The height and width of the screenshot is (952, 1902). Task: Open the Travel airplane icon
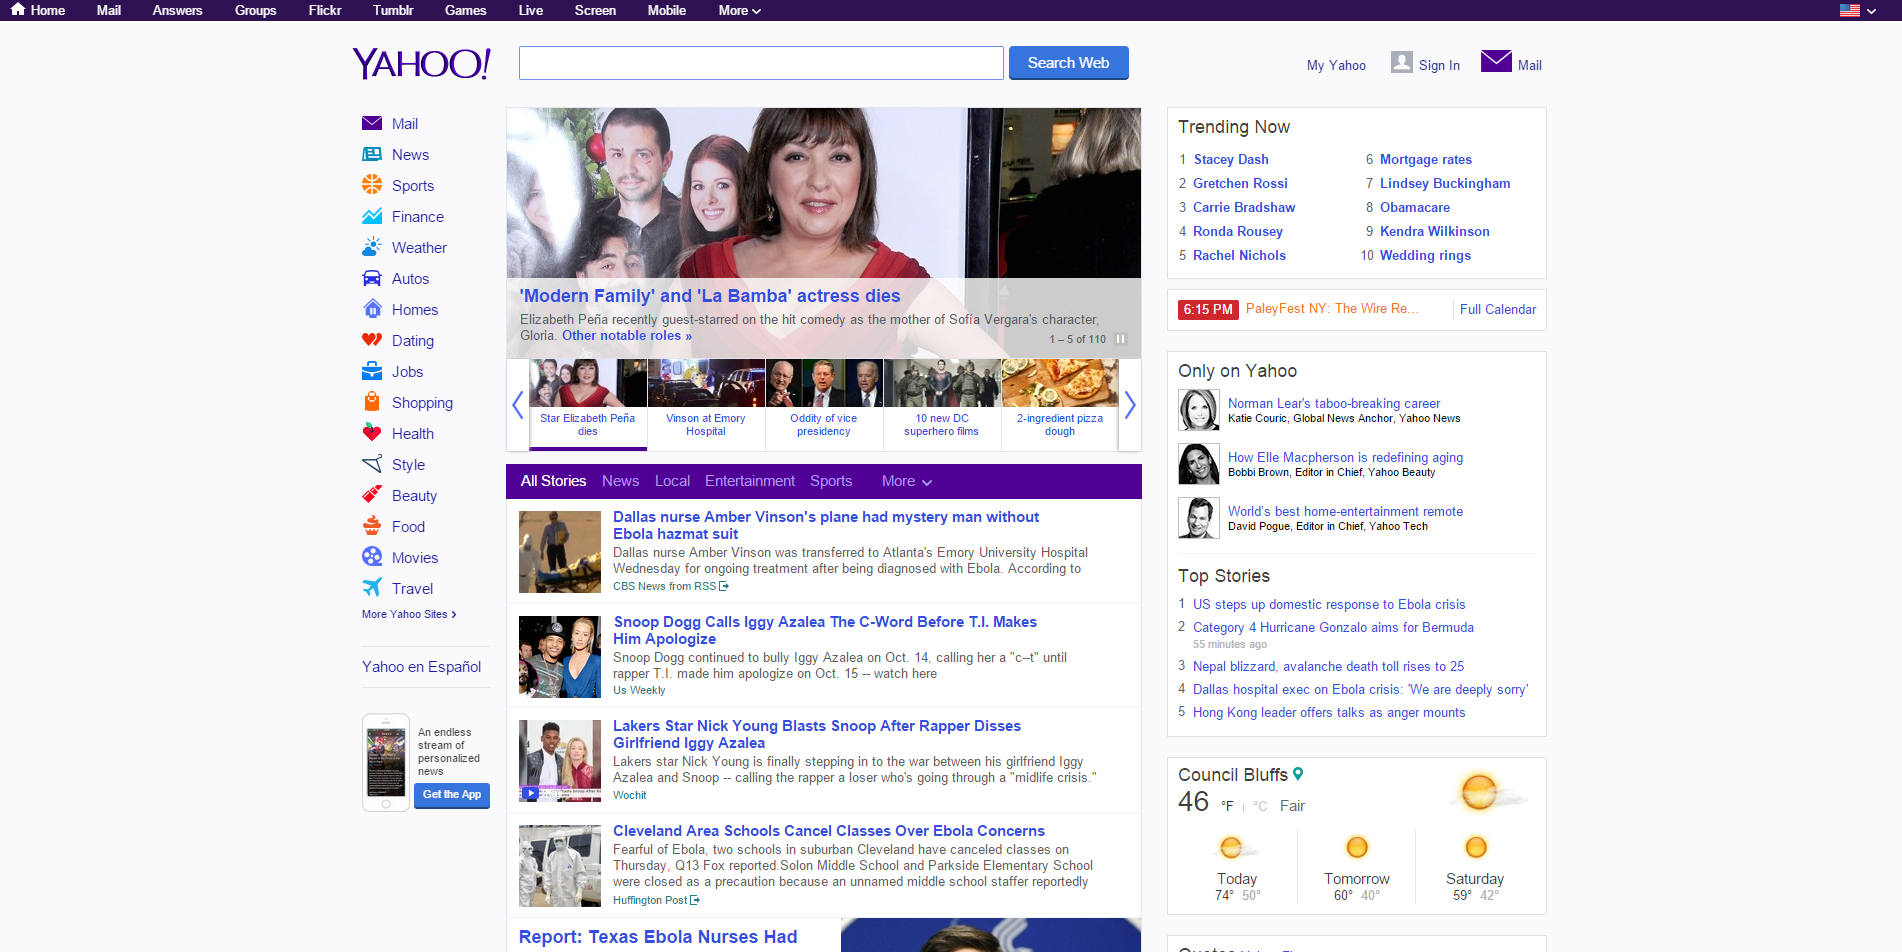tap(372, 588)
